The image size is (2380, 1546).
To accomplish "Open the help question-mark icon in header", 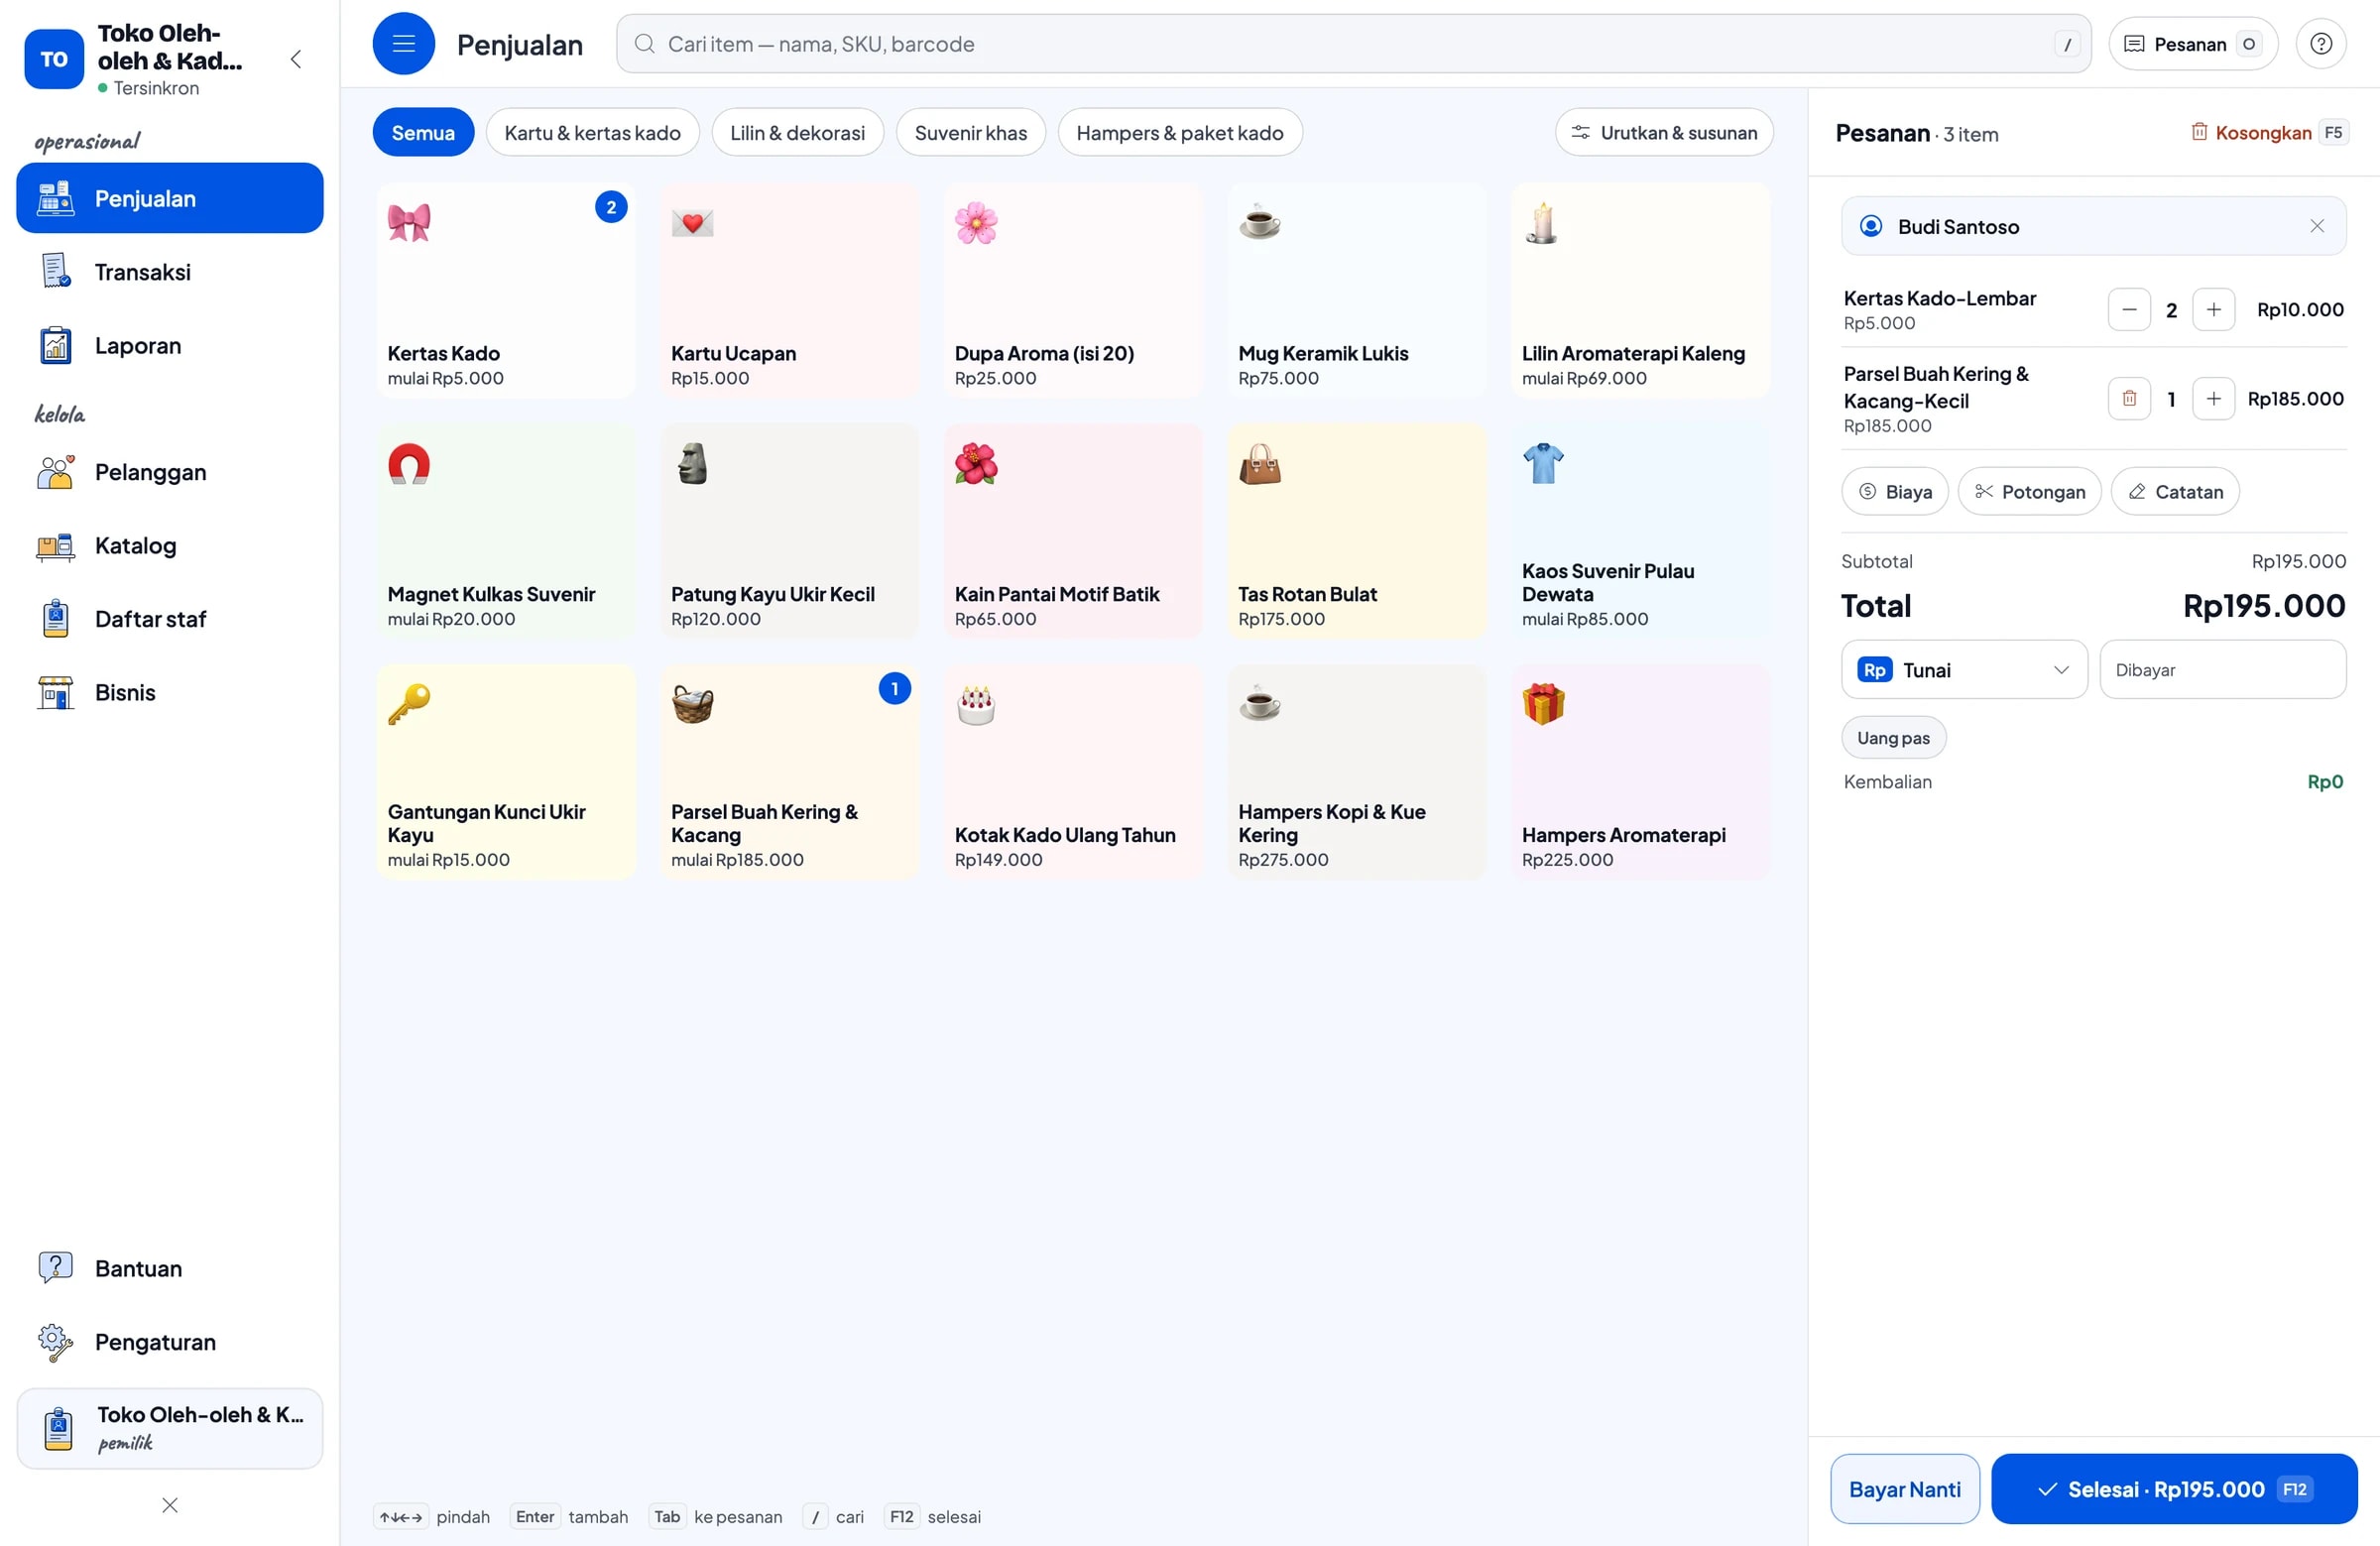I will (2321, 44).
